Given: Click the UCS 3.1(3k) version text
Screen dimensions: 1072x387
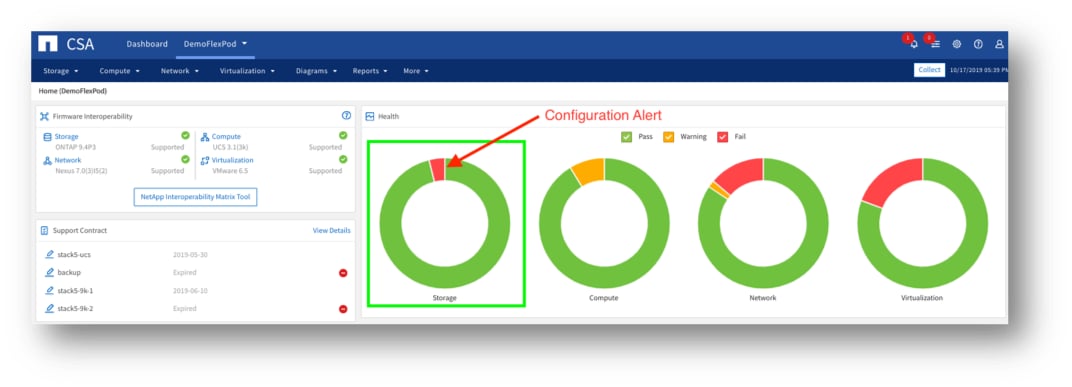Looking at the screenshot, I should (x=230, y=147).
